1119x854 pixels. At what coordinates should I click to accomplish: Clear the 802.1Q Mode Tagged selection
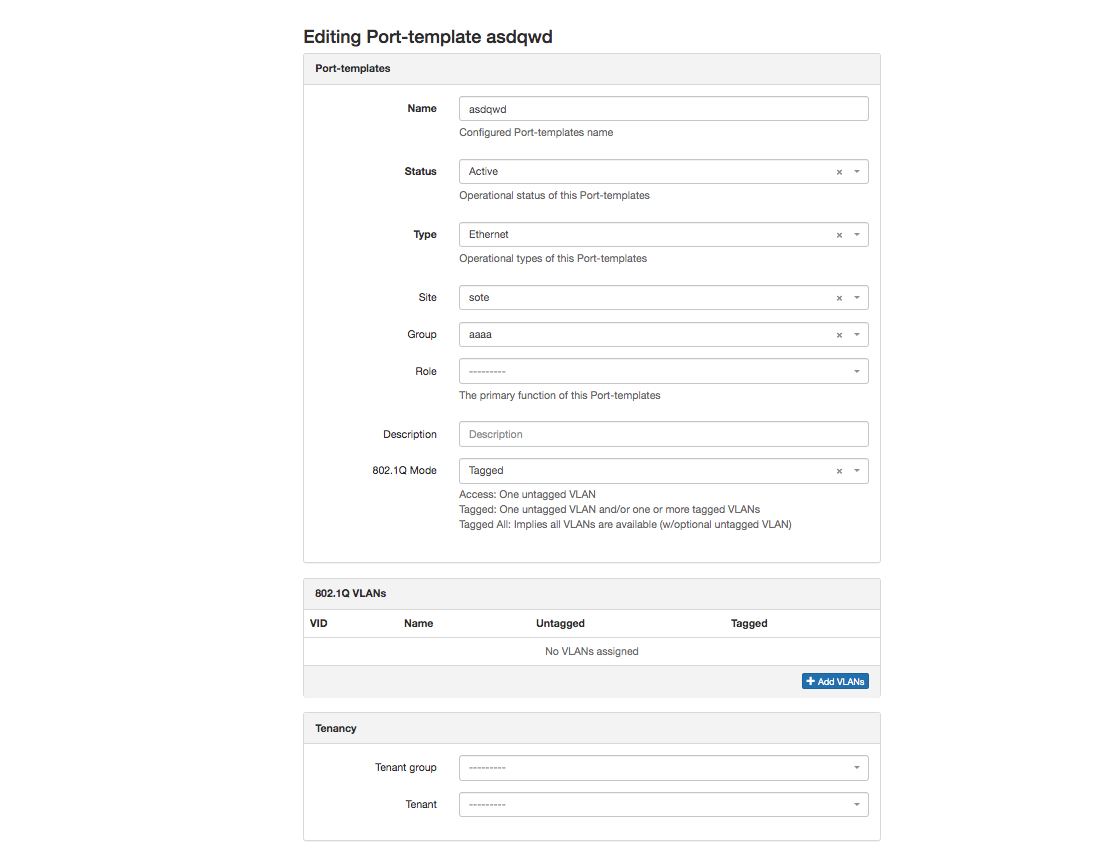tap(839, 471)
